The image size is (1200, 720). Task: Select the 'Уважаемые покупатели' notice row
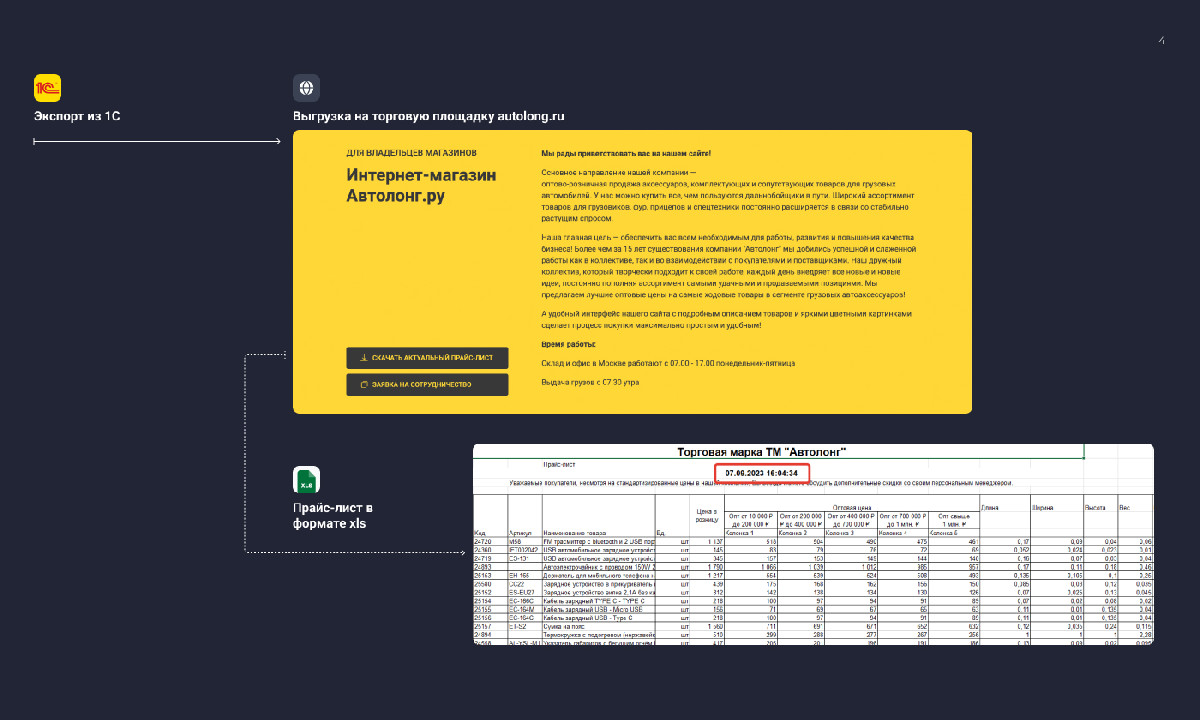(x=761, y=483)
